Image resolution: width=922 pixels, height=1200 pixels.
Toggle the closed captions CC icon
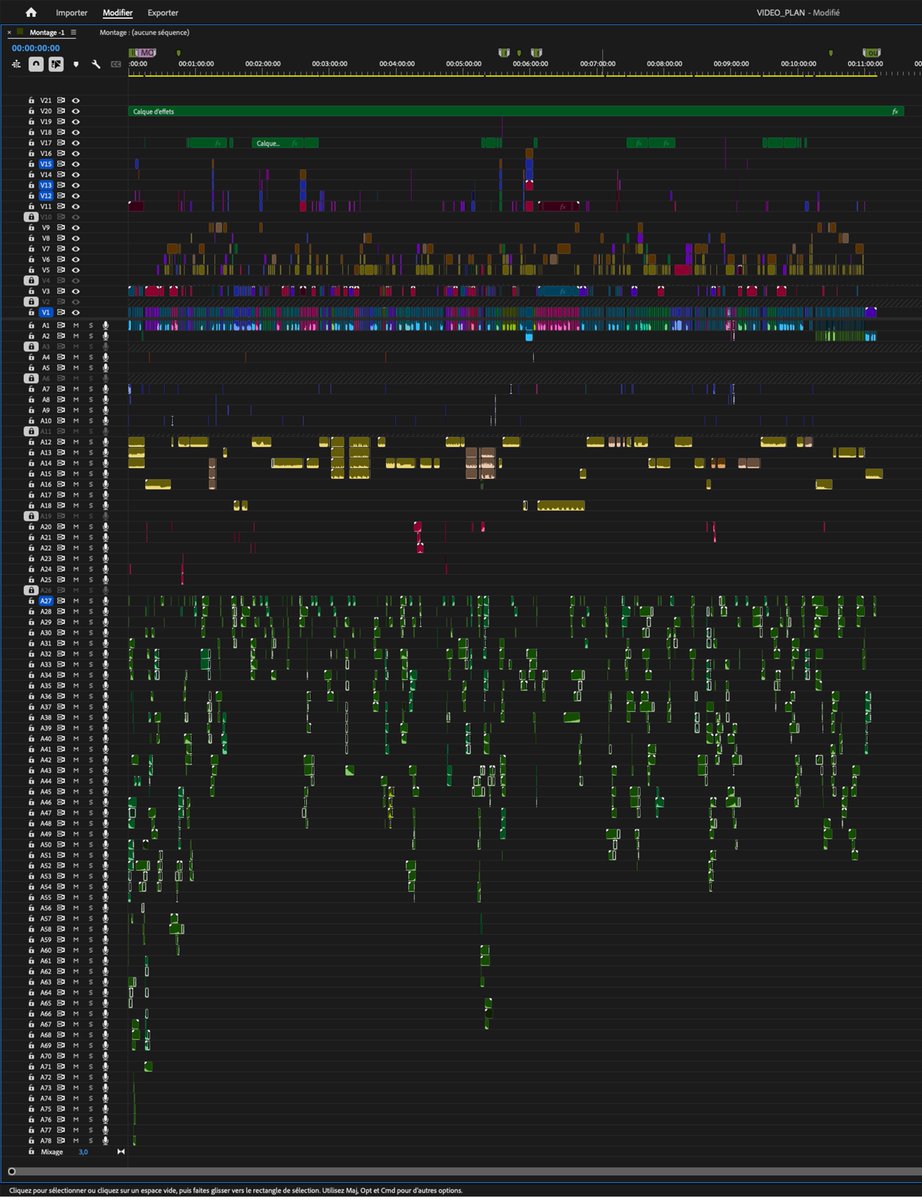(116, 64)
